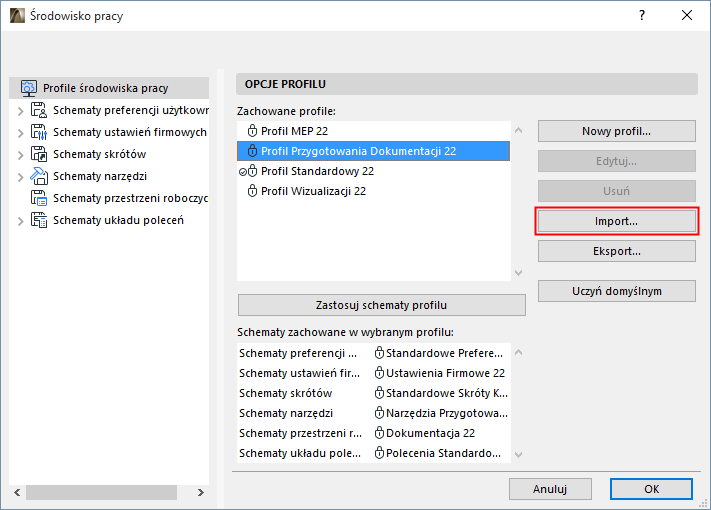This screenshot has width=711, height=510.
Task: Click right arrow of the sidebar horizontal scrollbar
Action: 201,492
